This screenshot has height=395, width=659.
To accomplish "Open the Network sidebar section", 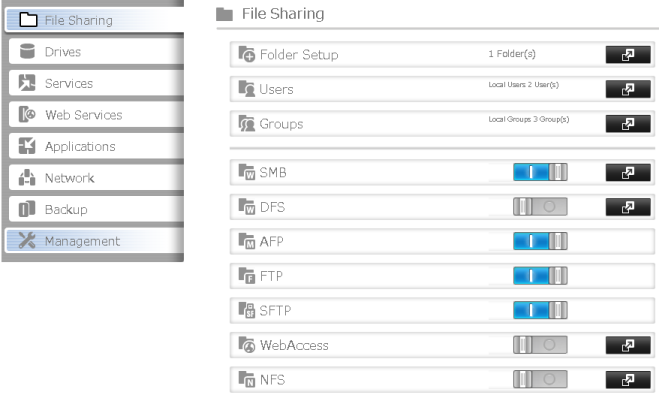I will coord(96,178).
